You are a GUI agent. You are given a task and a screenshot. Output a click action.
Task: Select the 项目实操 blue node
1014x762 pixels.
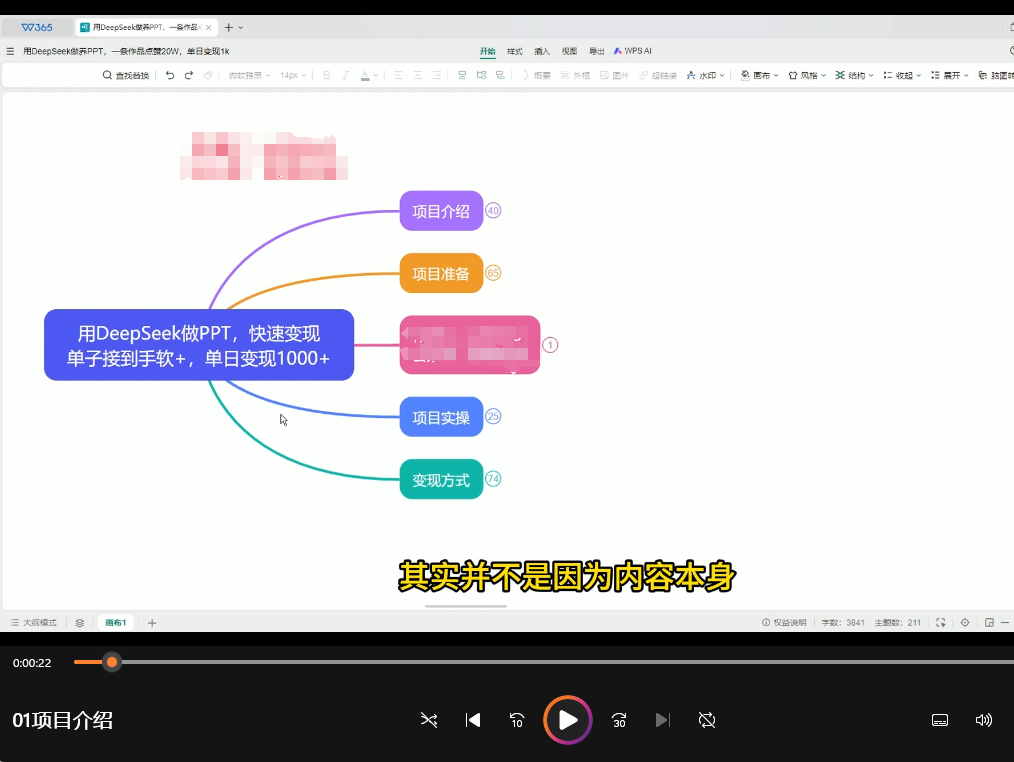(x=441, y=417)
